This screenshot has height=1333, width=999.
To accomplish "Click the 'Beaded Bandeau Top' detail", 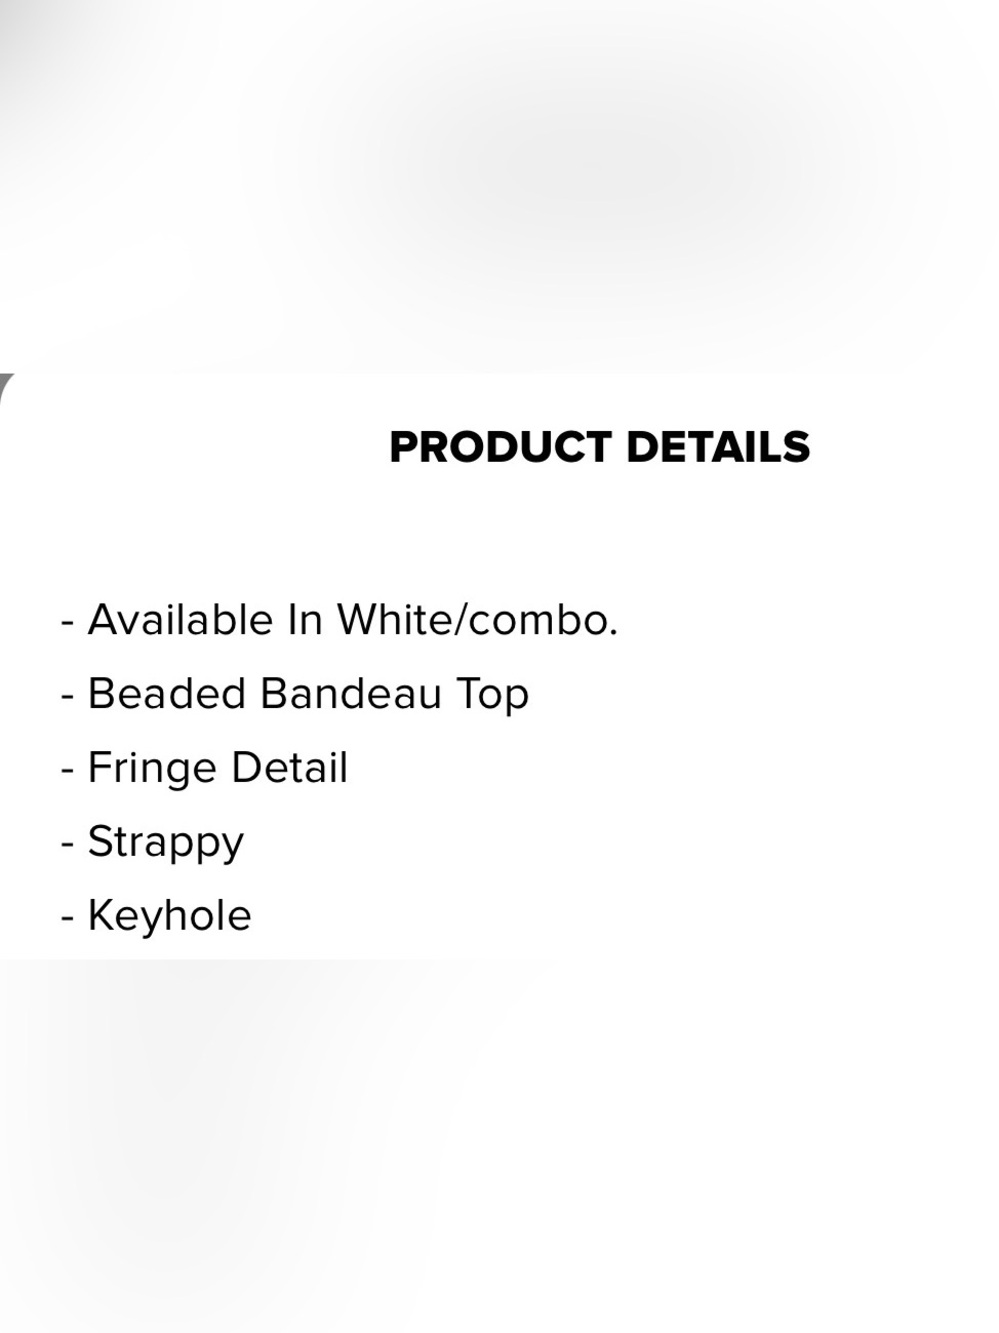I will [295, 695].
